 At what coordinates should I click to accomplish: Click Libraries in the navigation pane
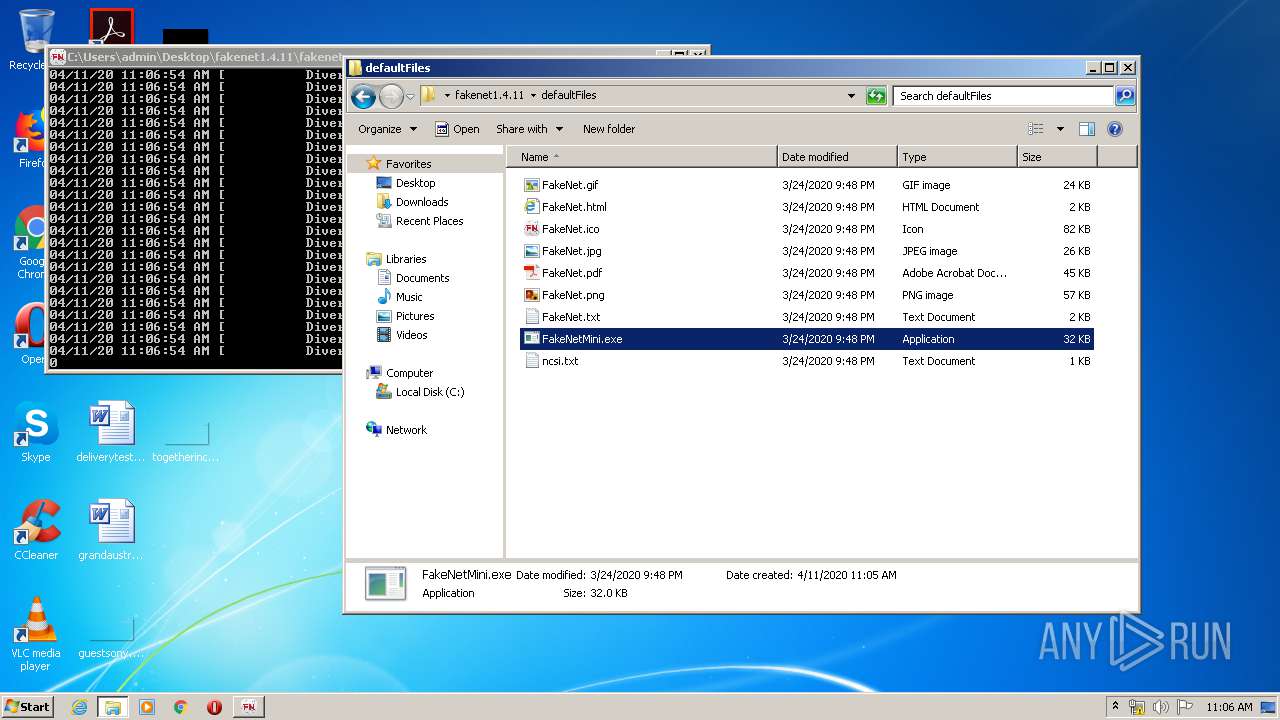(406, 259)
